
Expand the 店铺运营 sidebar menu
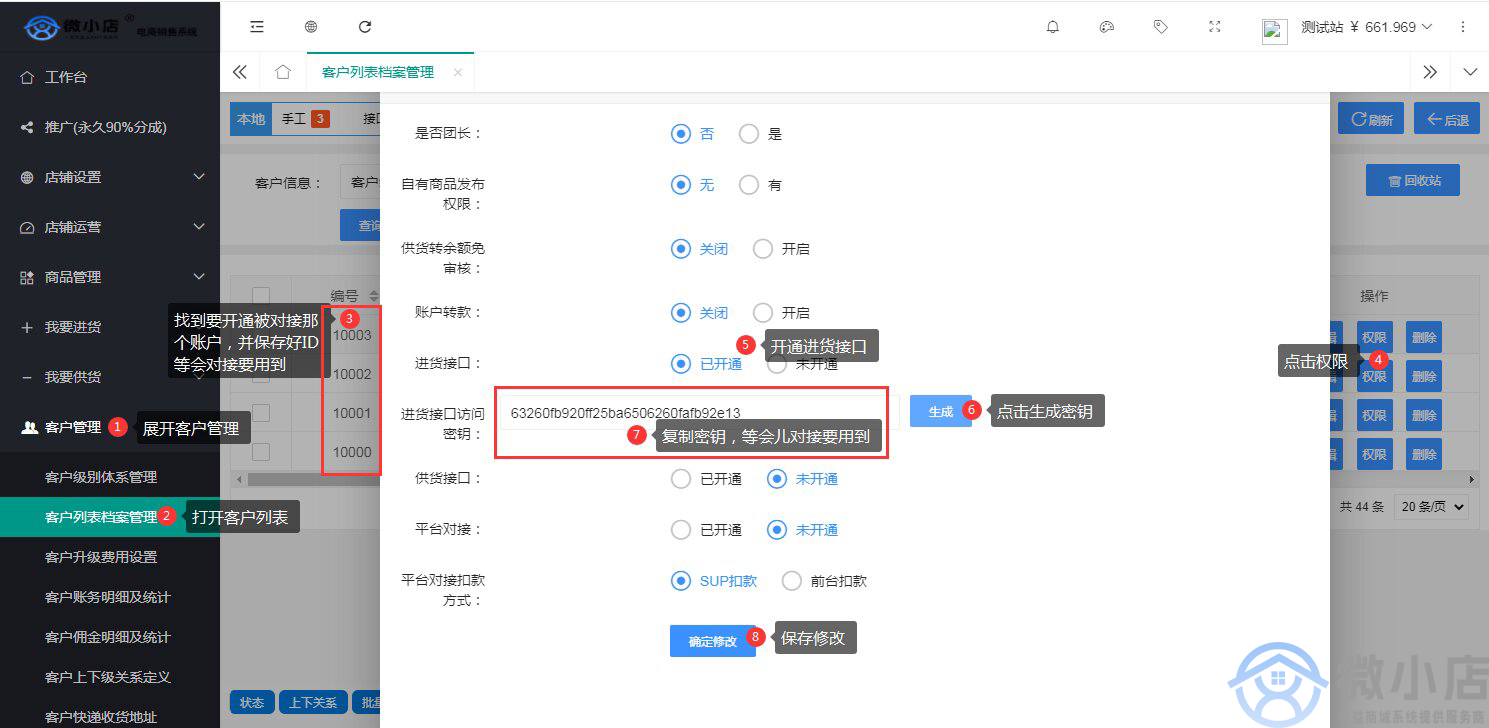click(110, 227)
